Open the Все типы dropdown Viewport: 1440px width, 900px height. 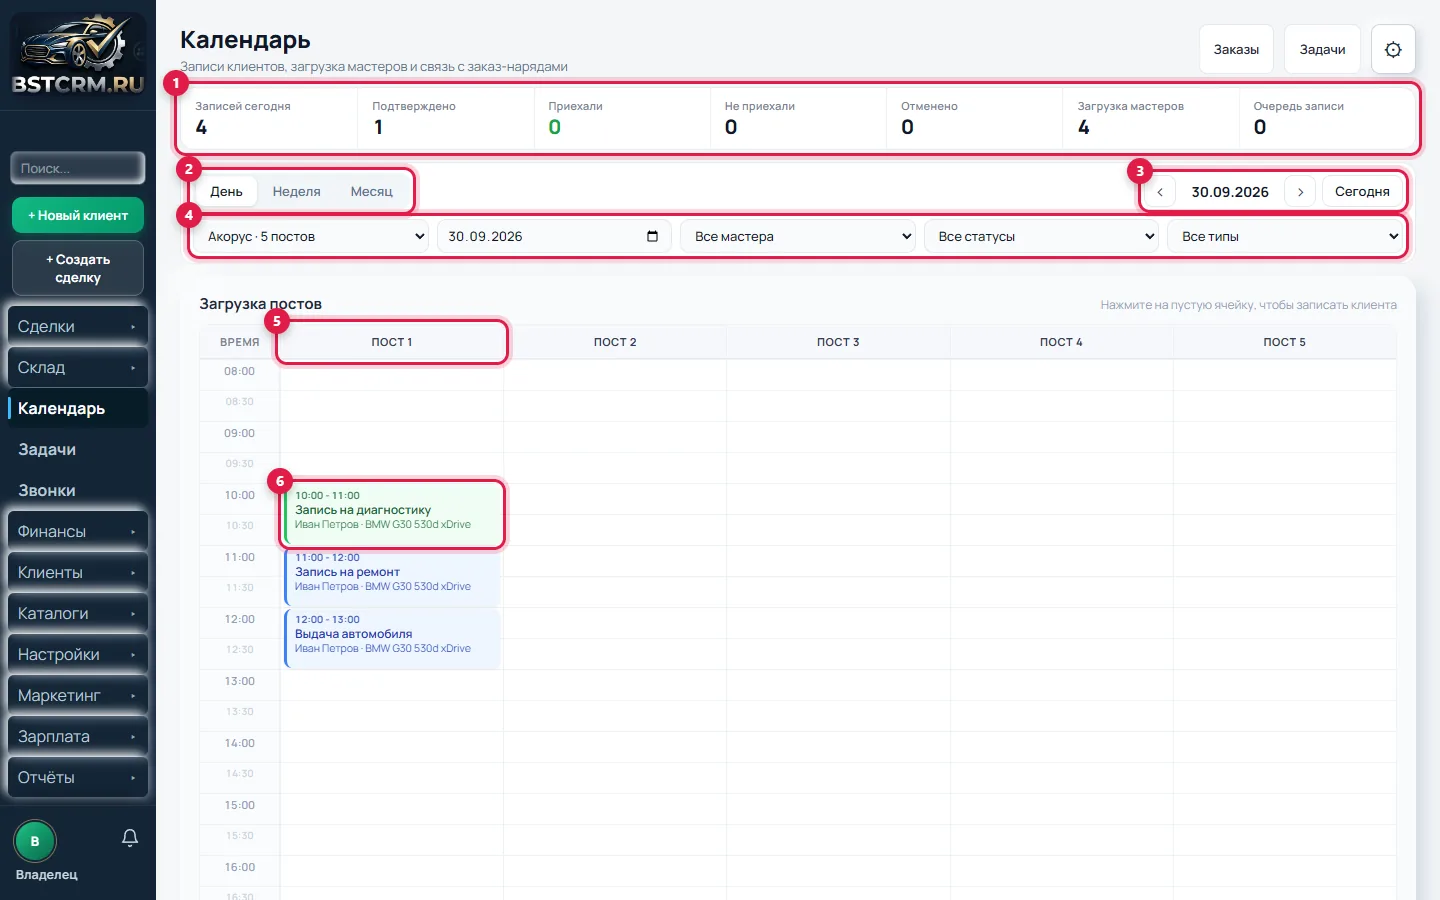click(x=1284, y=237)
